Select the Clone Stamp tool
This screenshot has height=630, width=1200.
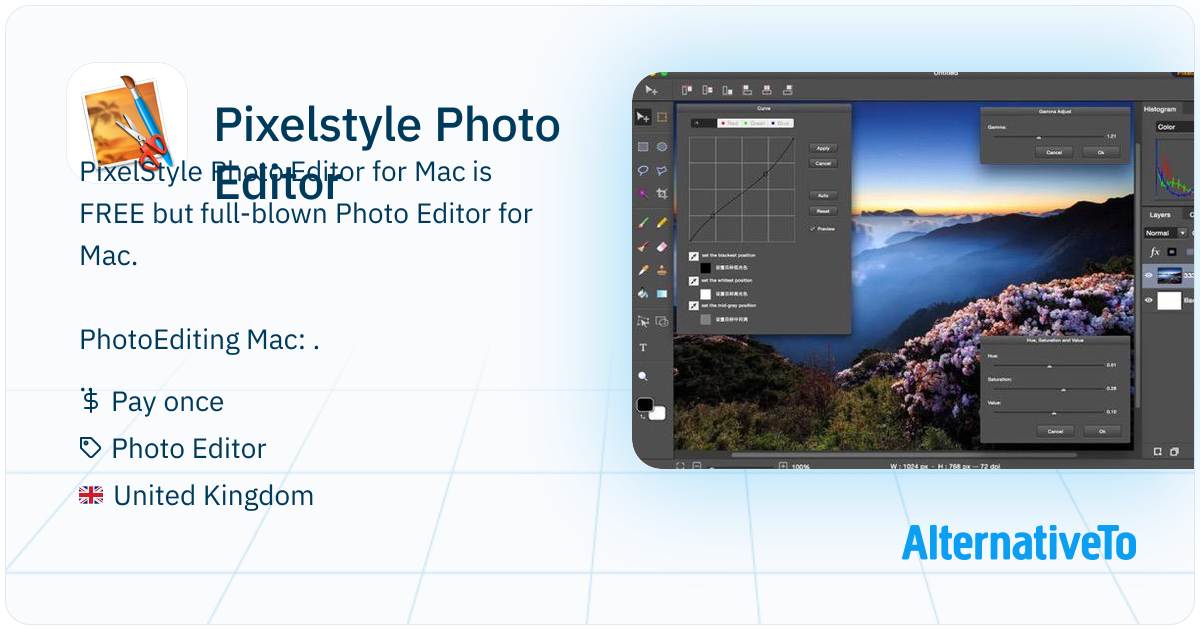click(662, 270)
